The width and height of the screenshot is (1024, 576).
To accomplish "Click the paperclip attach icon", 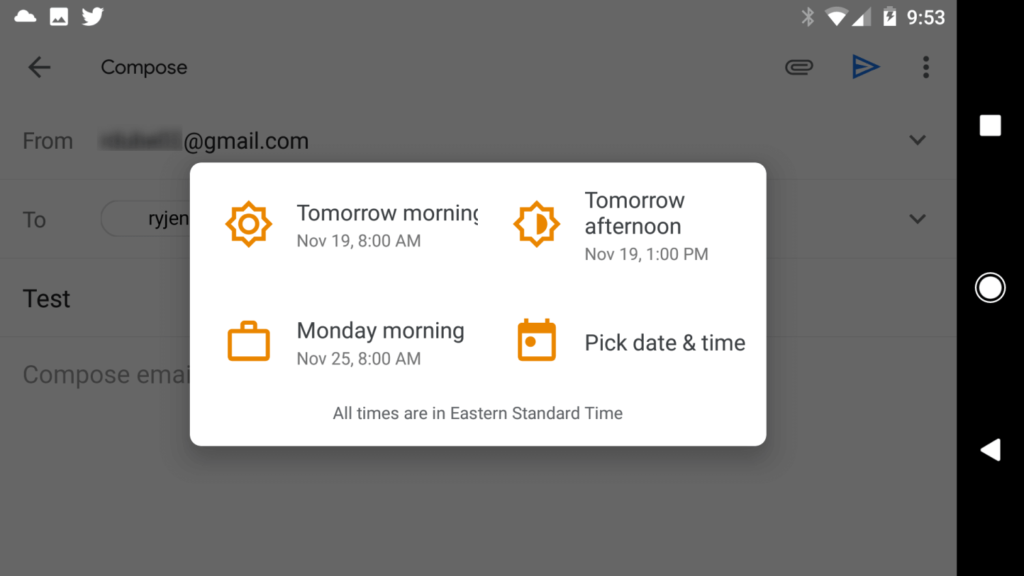I will click(798, 67).
